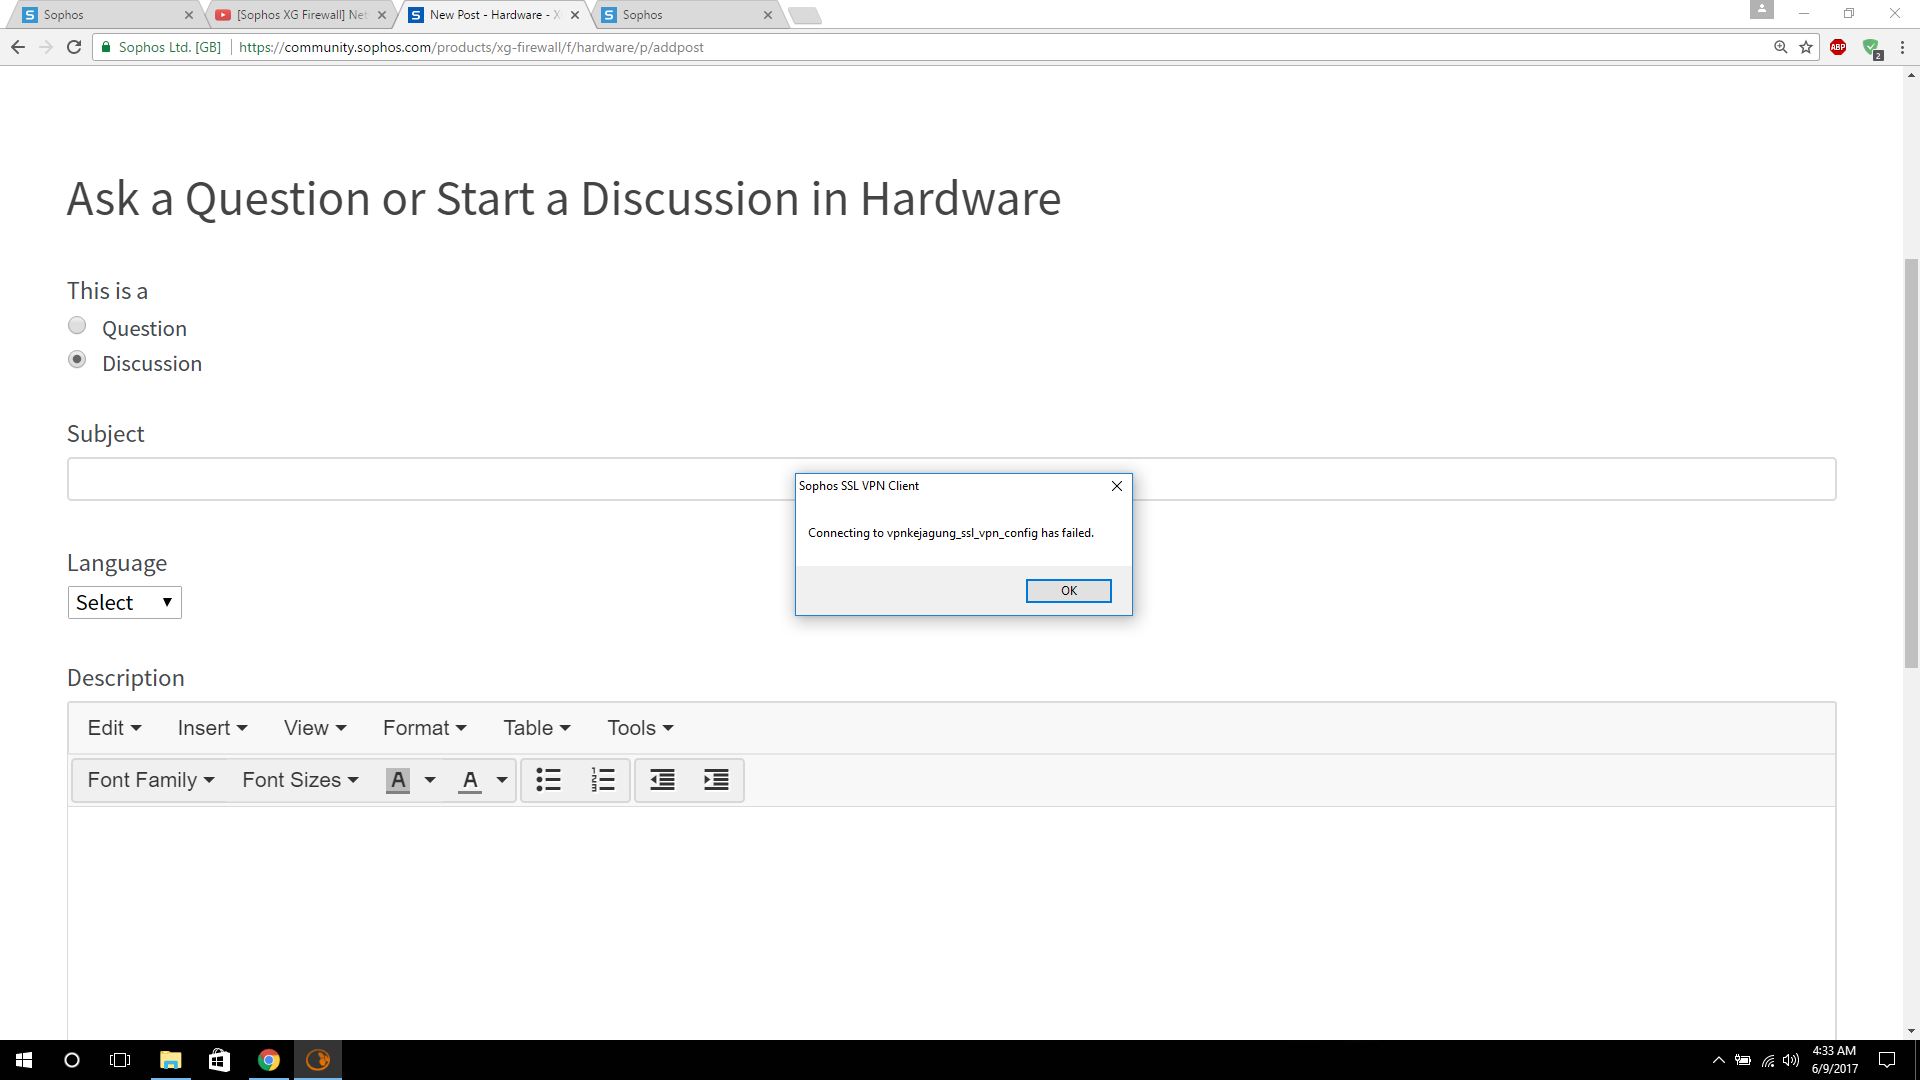Open the Action Center notifications icon
The image size is (1920, 1080).
(x=1887, y=1060)
